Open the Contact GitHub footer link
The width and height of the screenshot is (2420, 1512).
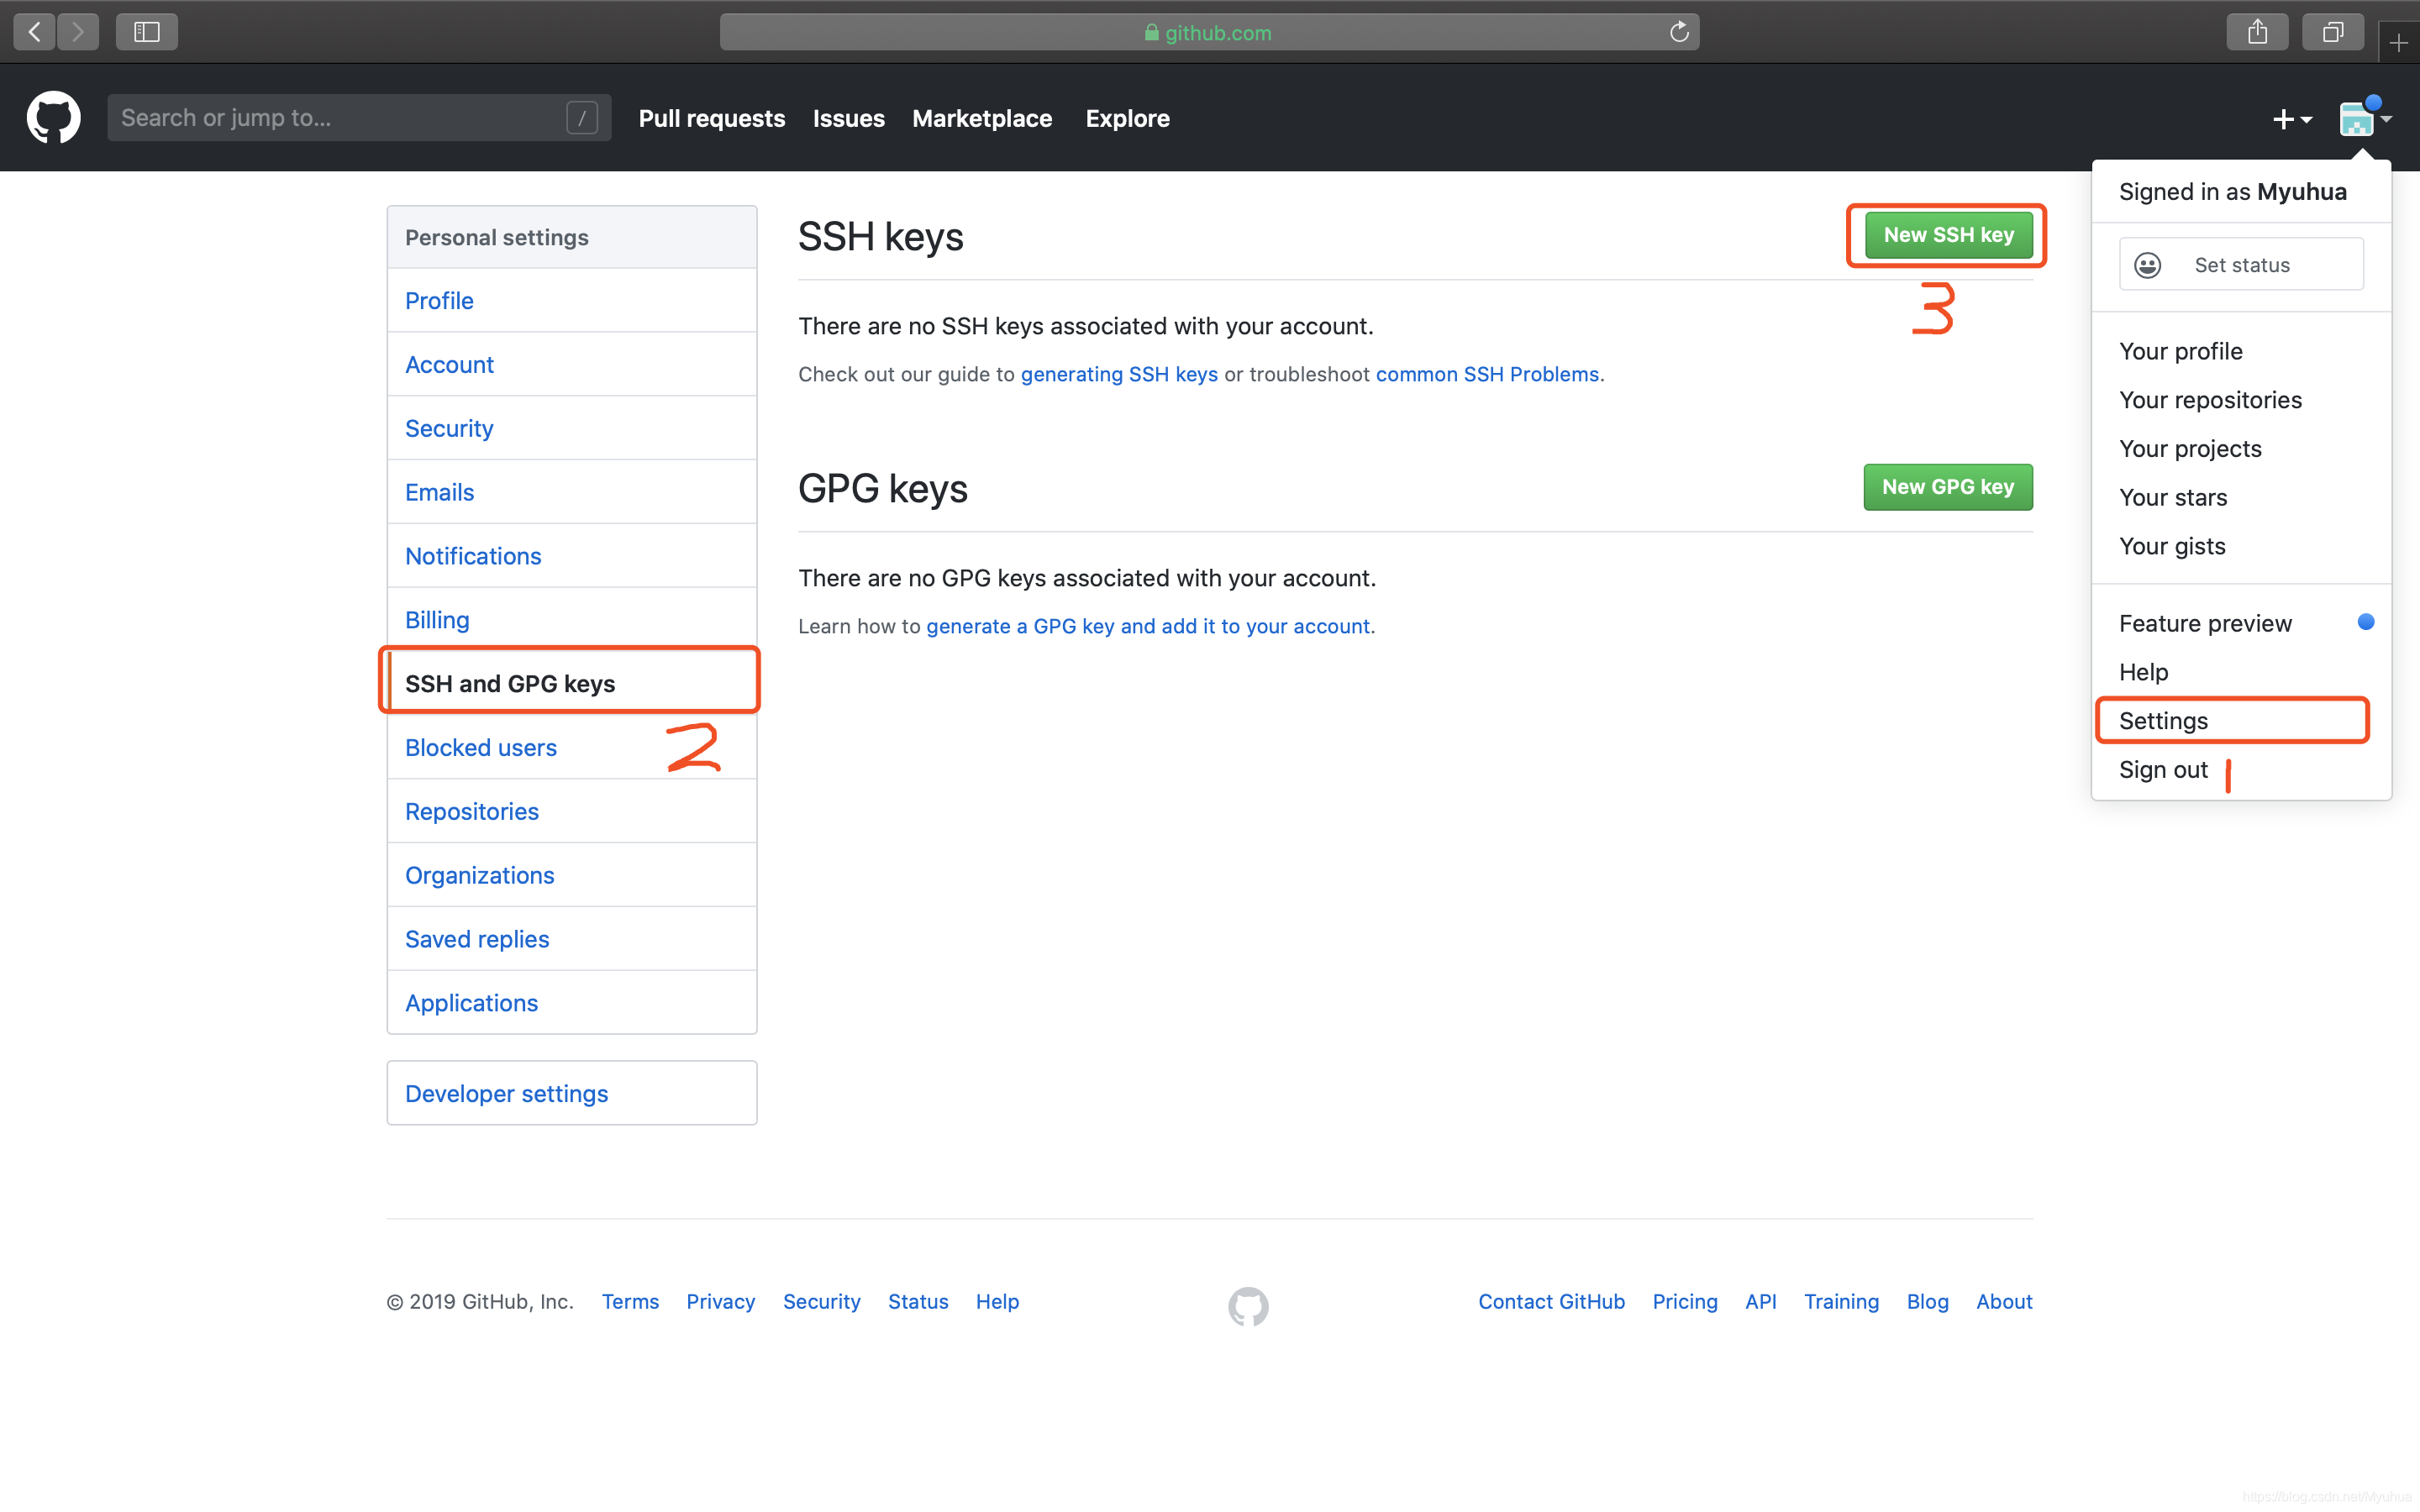(1551, 1301)
